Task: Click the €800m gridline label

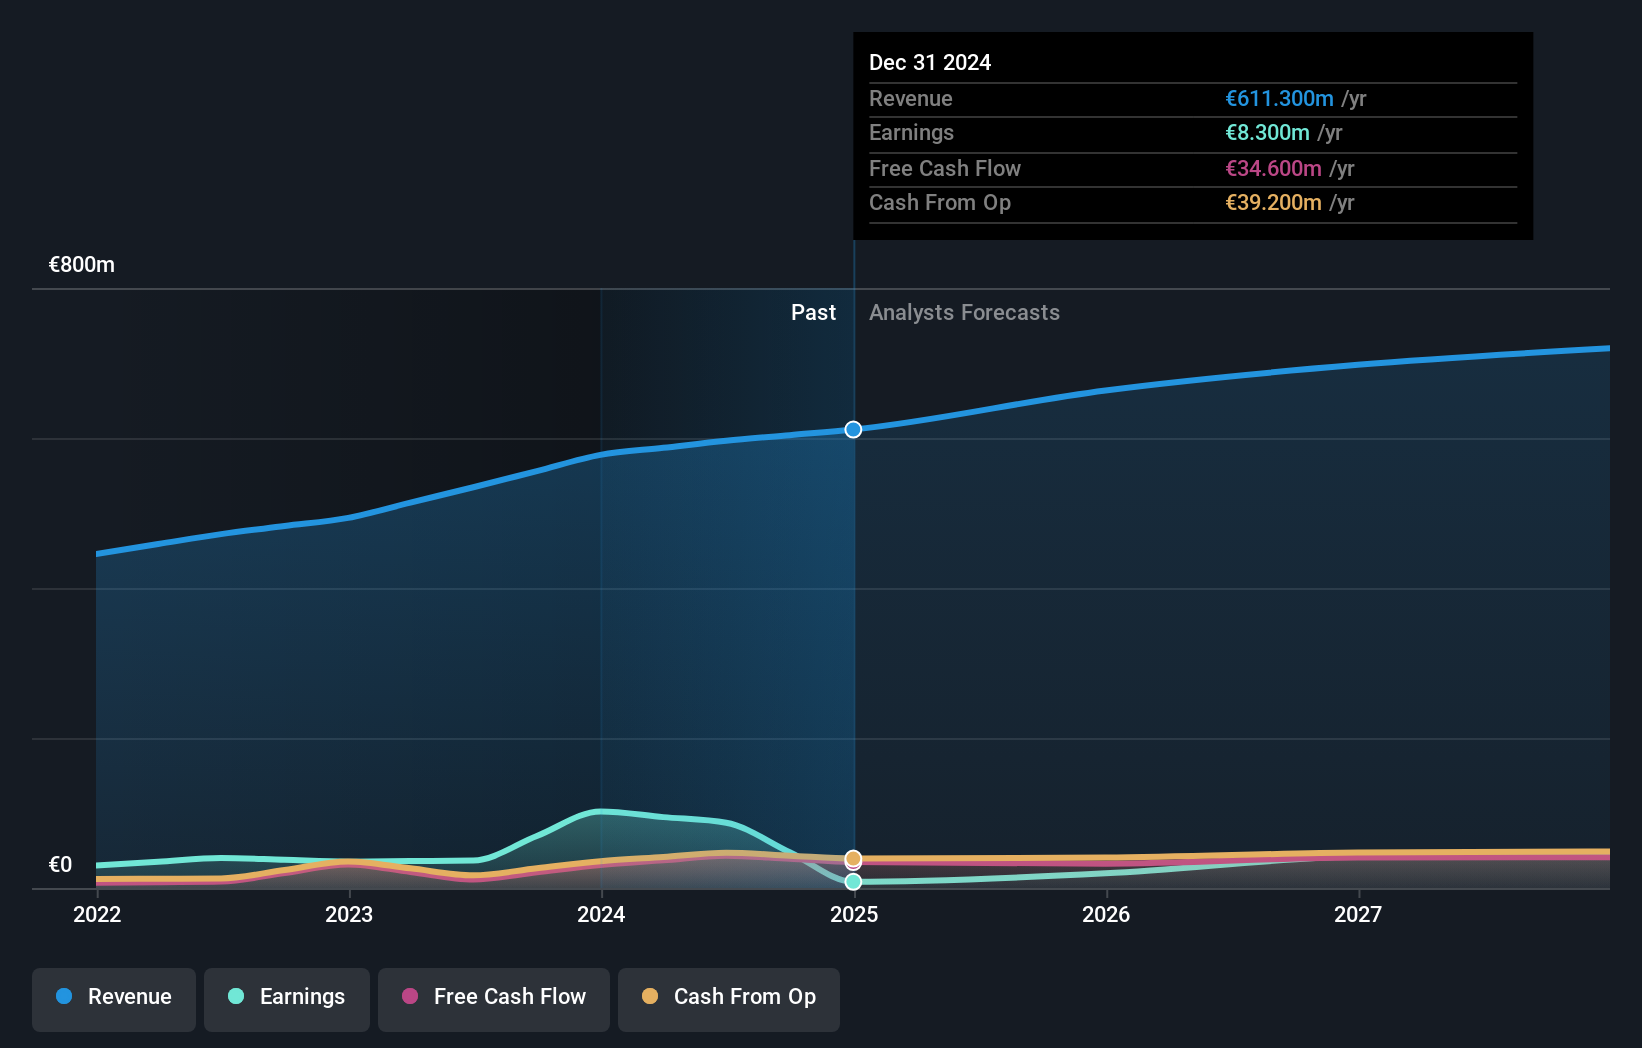Action: pyautogui.click(x=80, y=265)
